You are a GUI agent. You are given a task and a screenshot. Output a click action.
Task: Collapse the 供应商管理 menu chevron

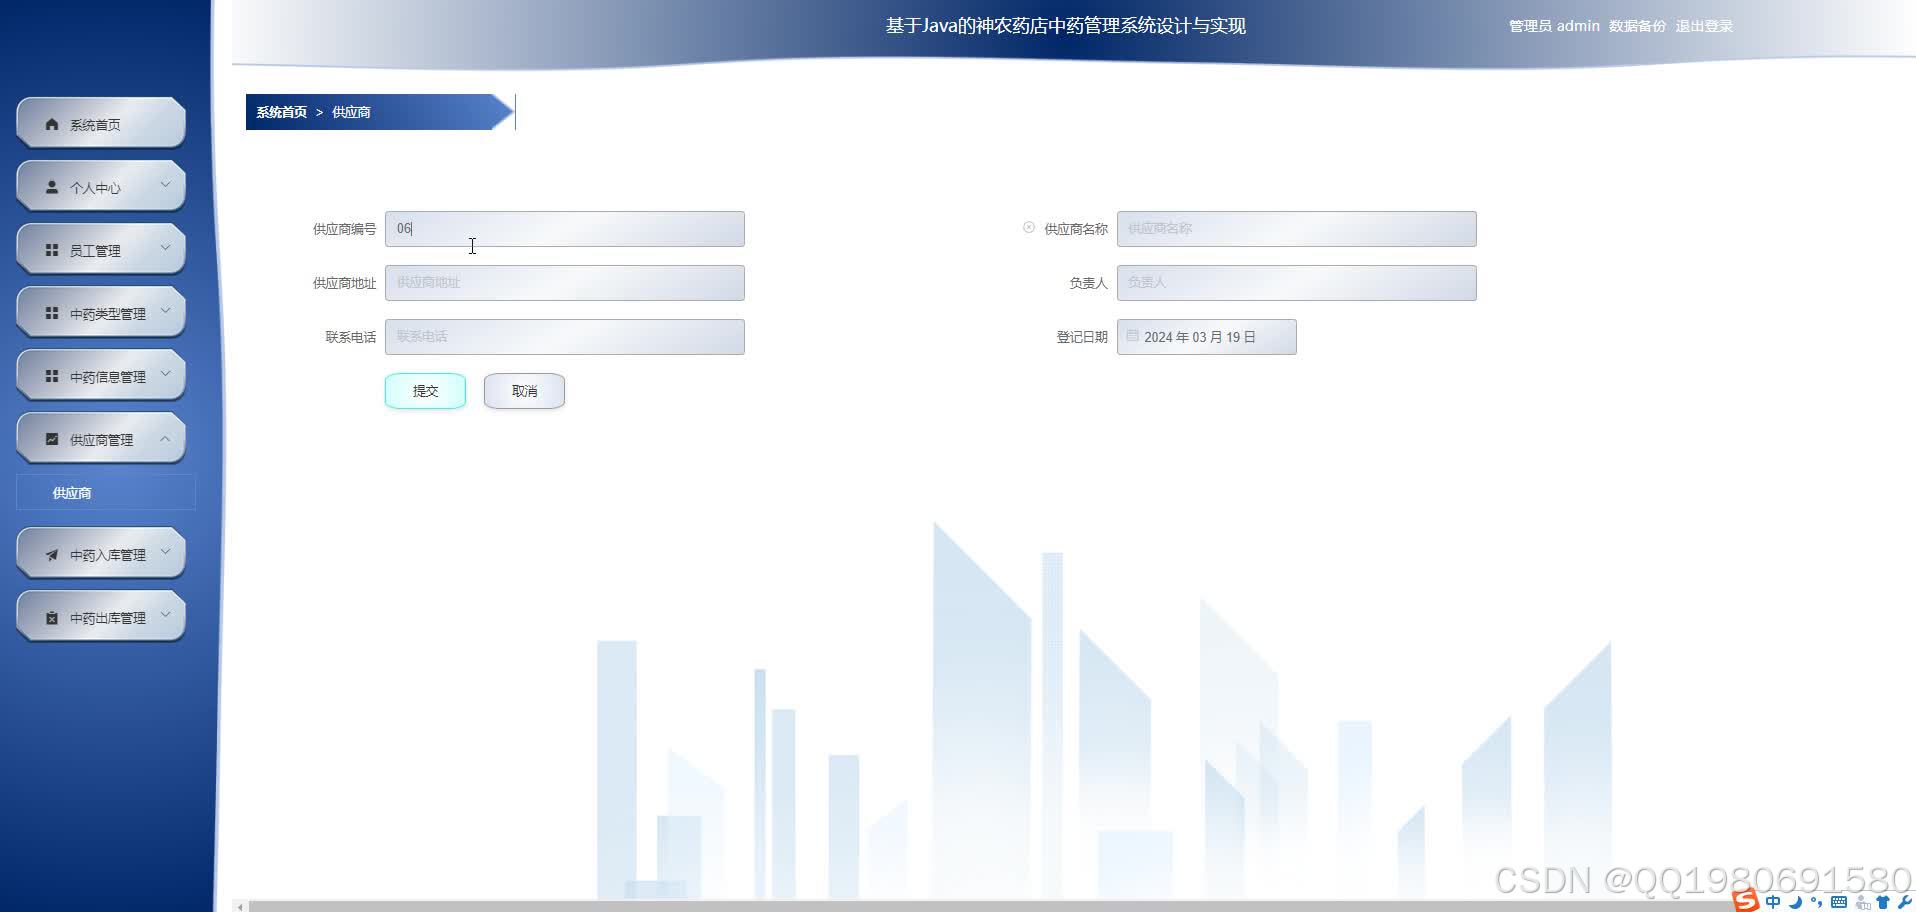click(x=166, y=438)
